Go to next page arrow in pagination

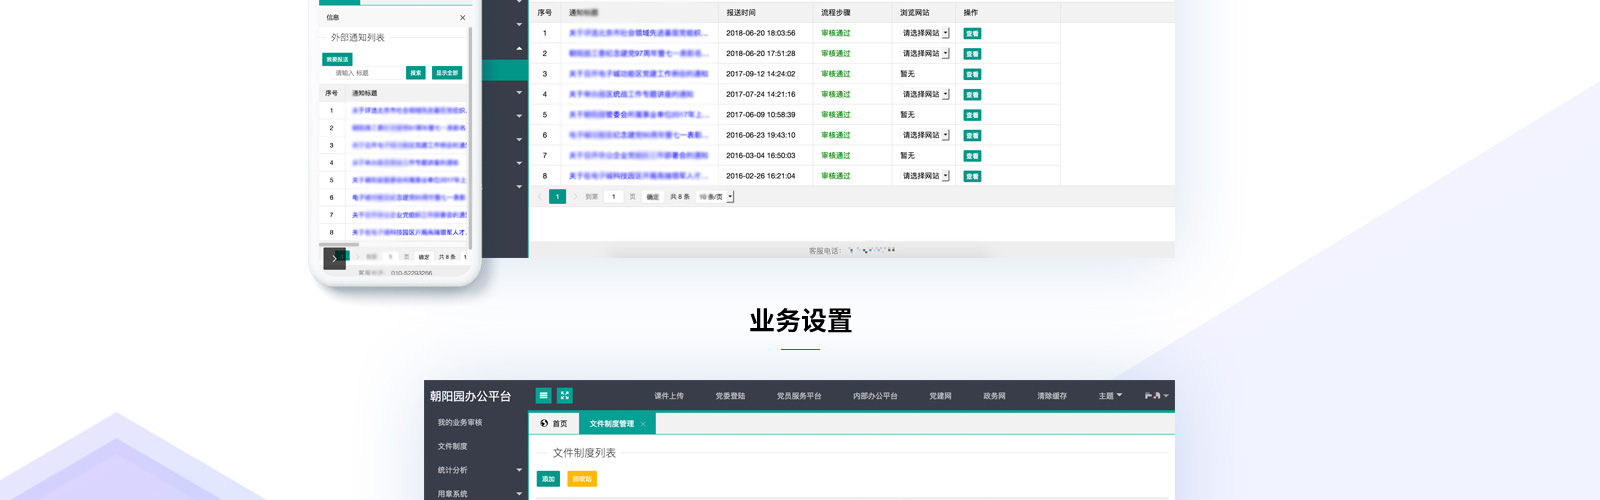(575, 197)
